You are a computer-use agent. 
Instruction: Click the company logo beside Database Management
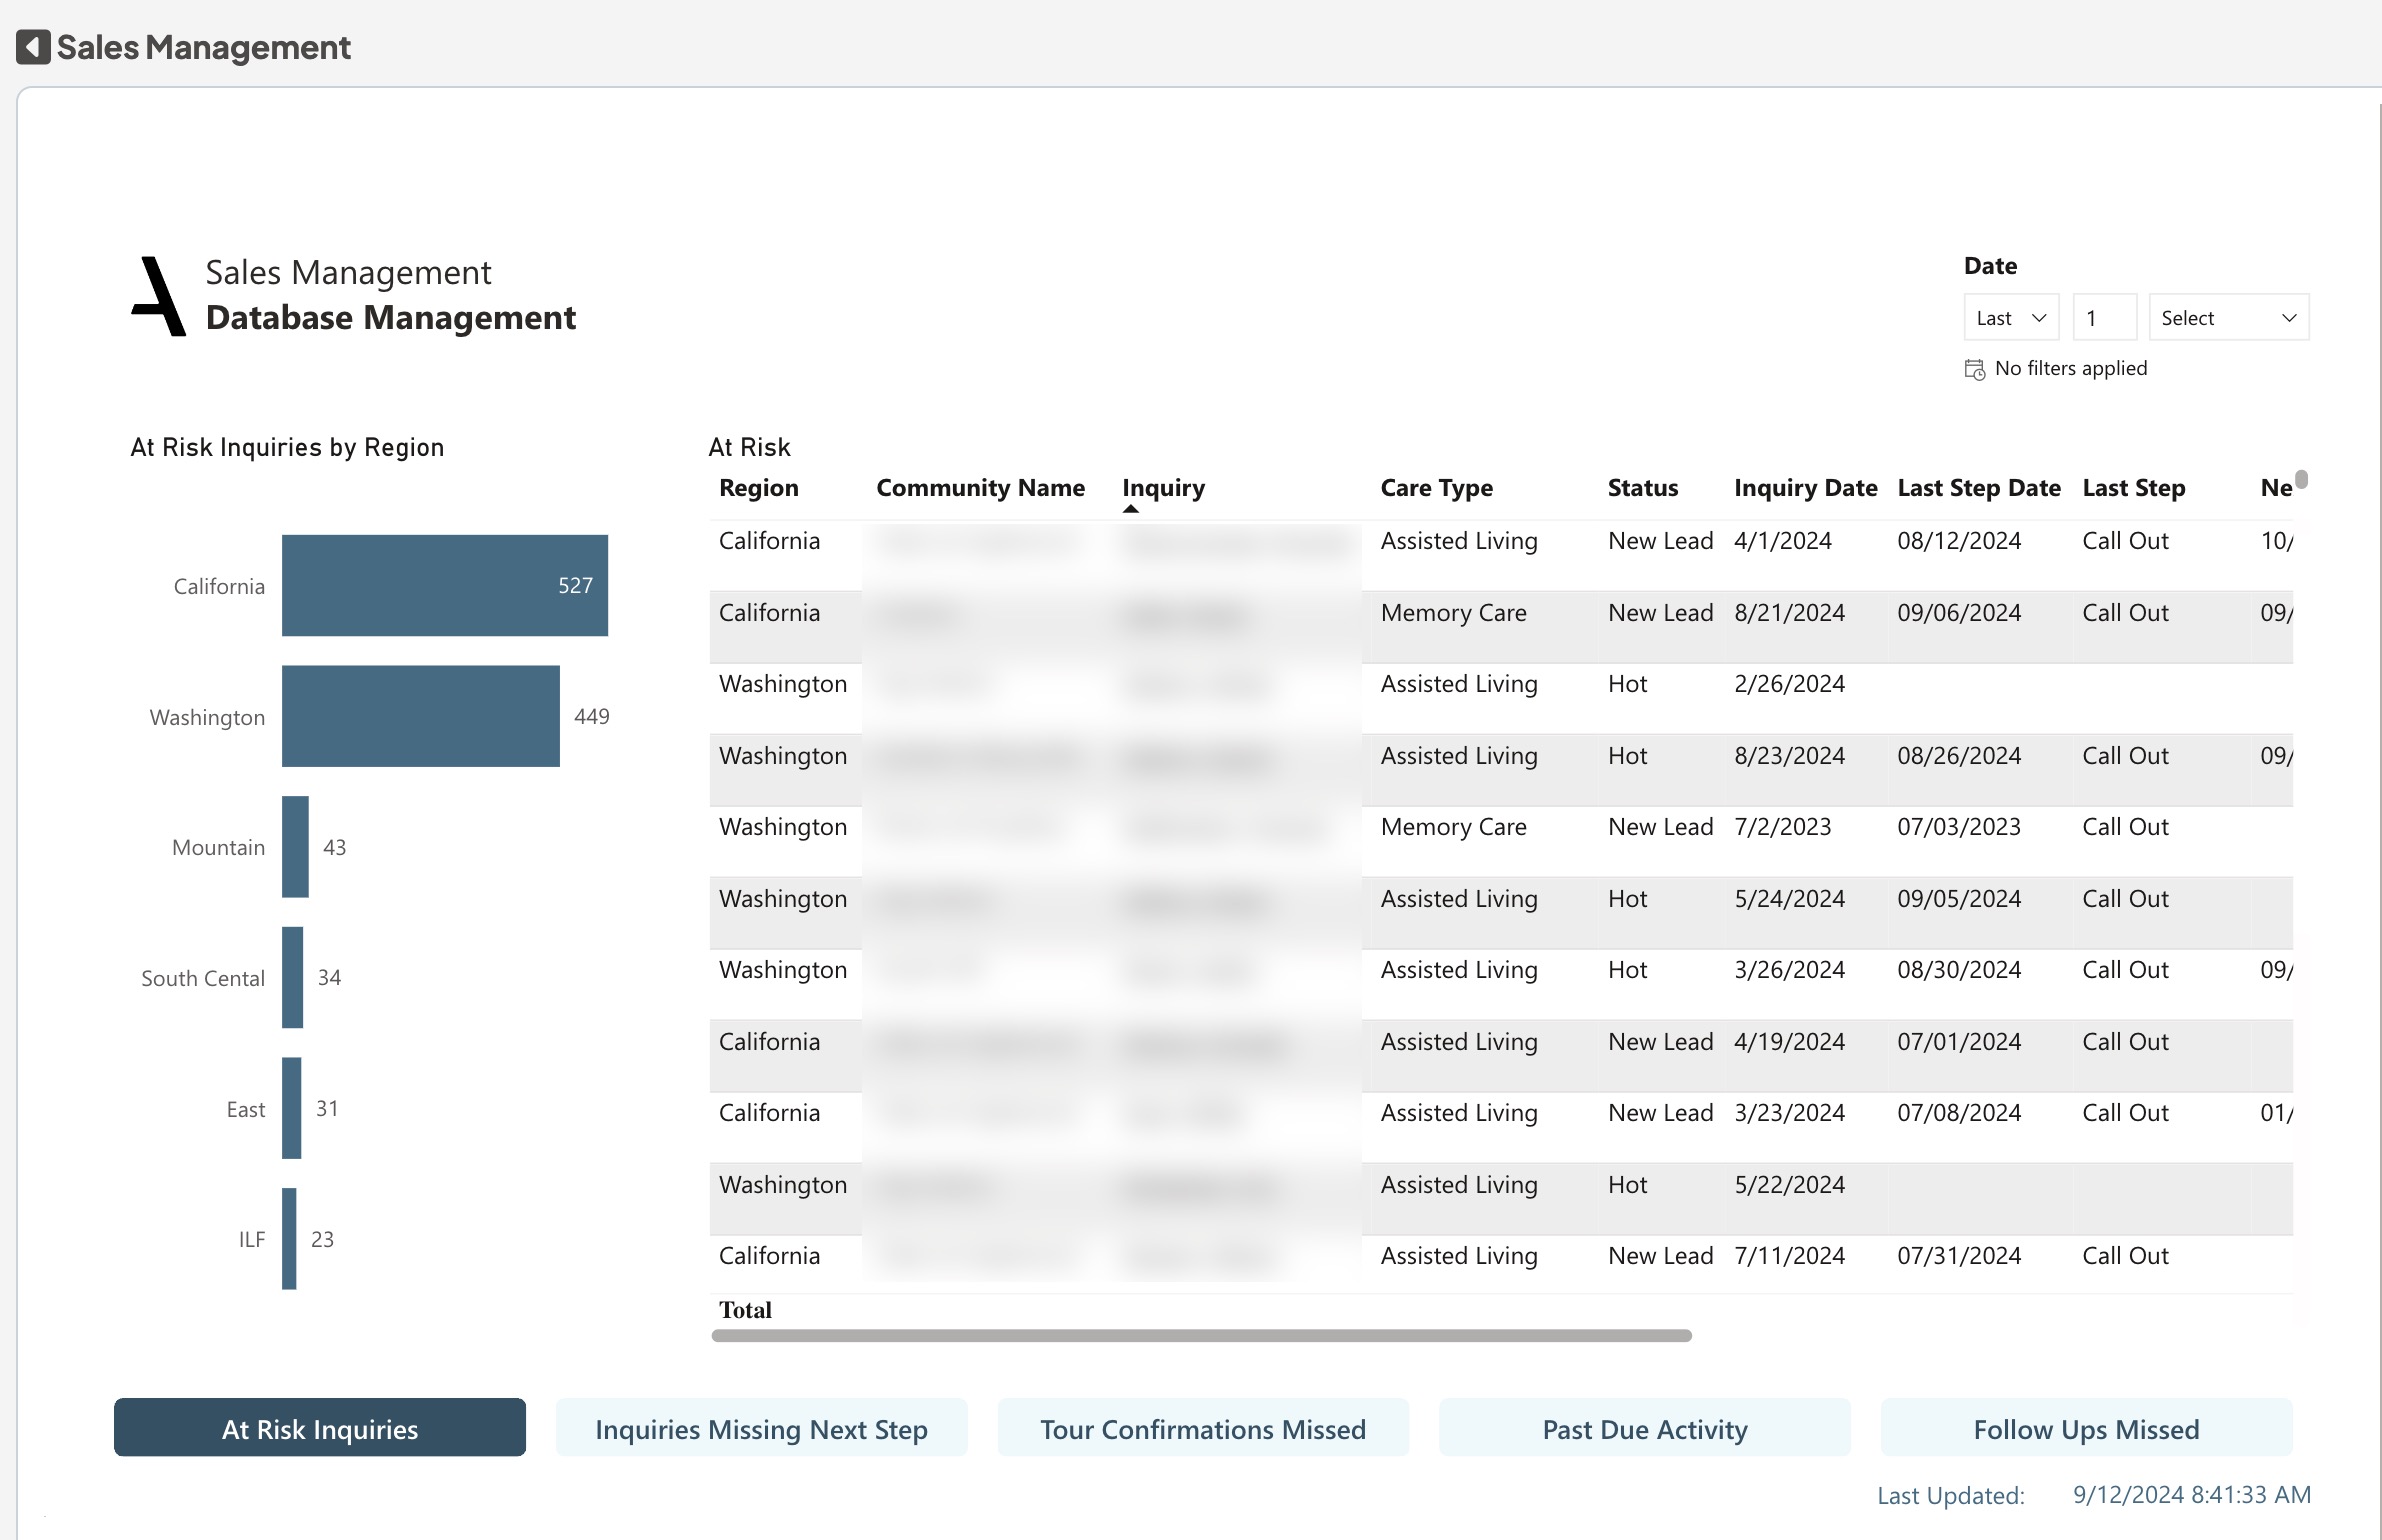point(159,297)
